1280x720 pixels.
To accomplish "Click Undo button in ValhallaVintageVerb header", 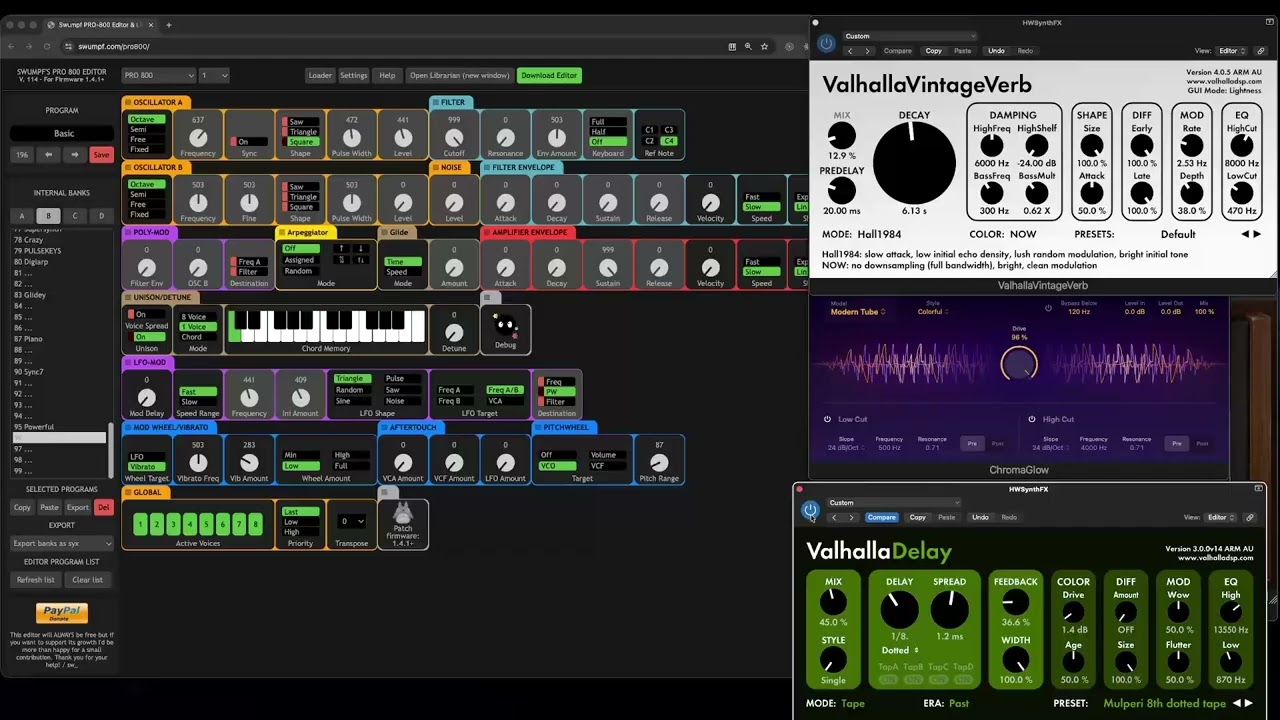I will [x=996, y=51].
